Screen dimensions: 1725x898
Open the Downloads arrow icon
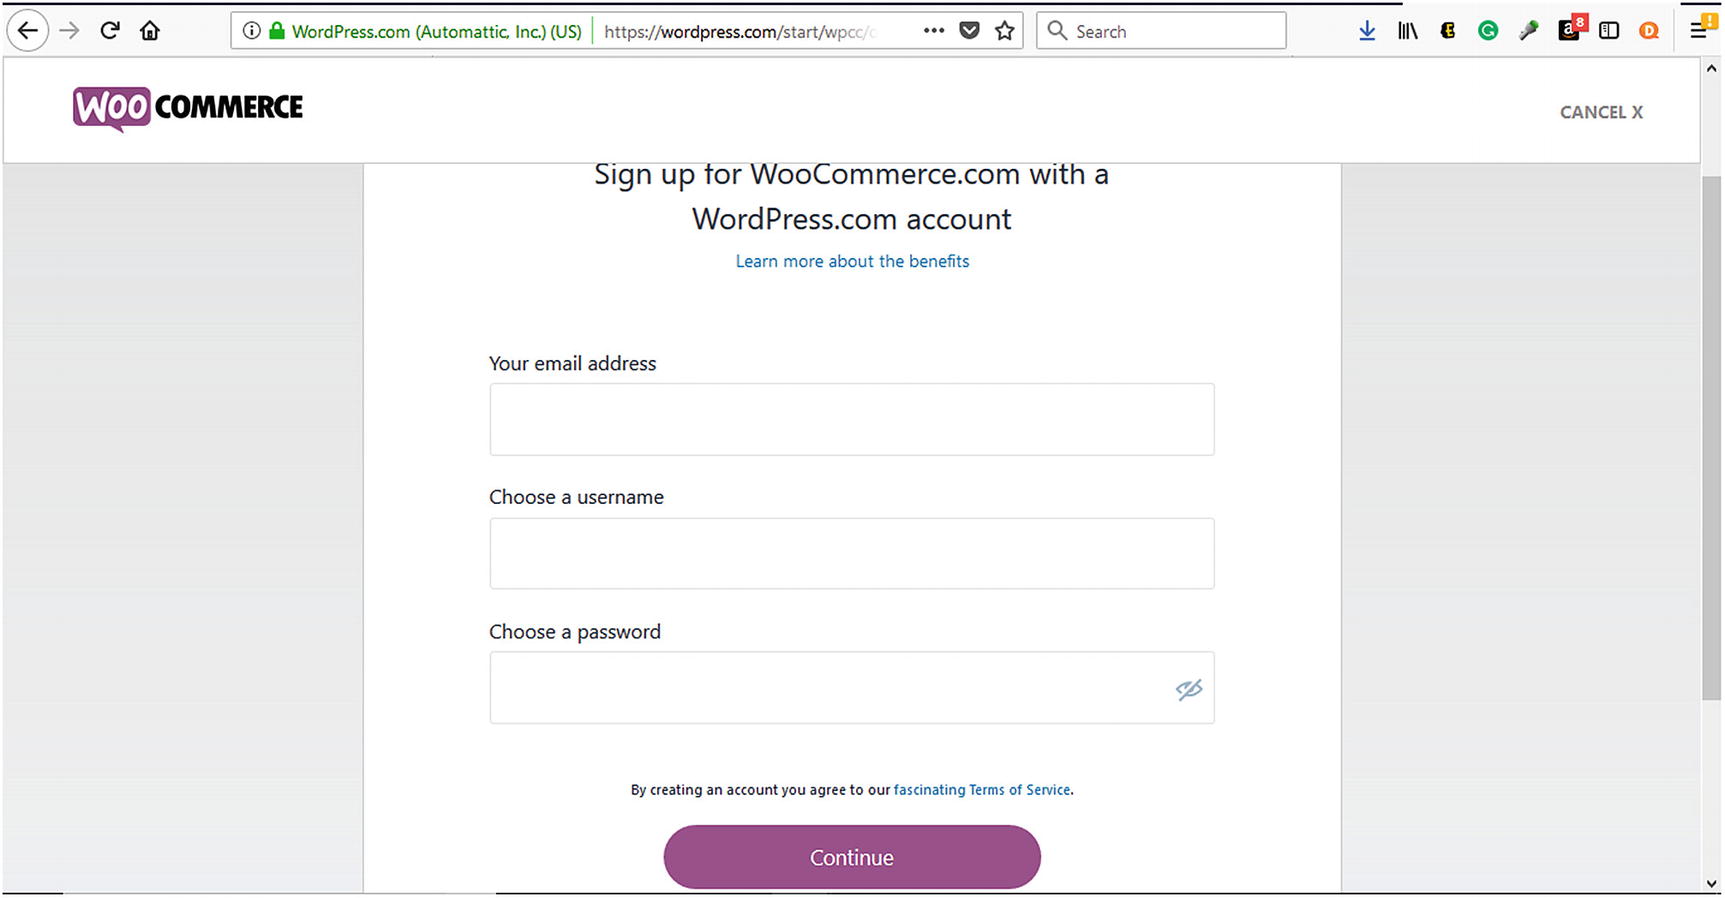click(x=1367, y=31)
